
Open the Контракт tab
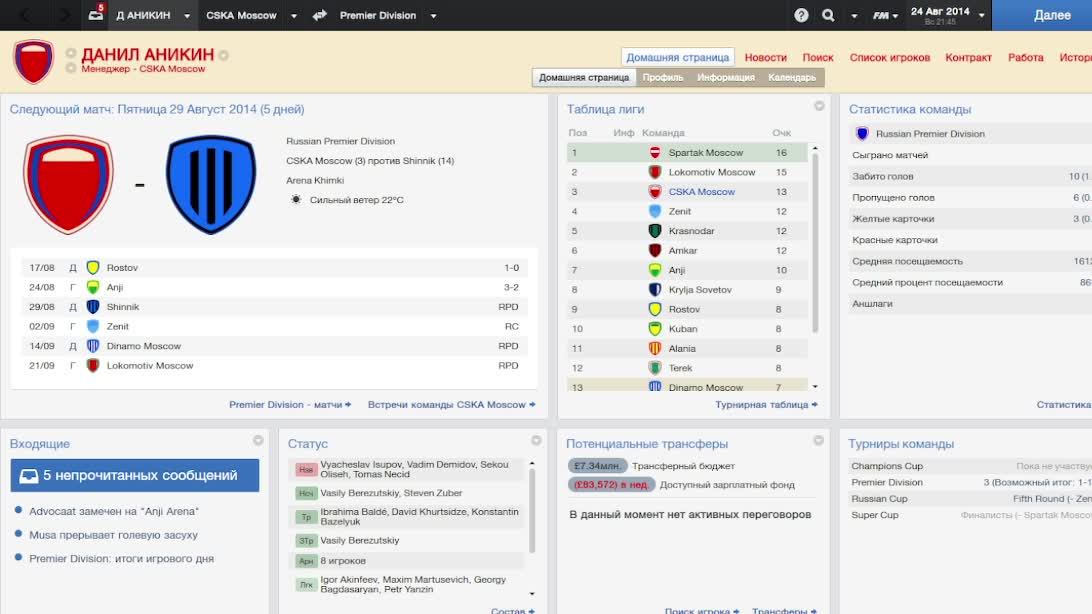(x=968, y=57)
